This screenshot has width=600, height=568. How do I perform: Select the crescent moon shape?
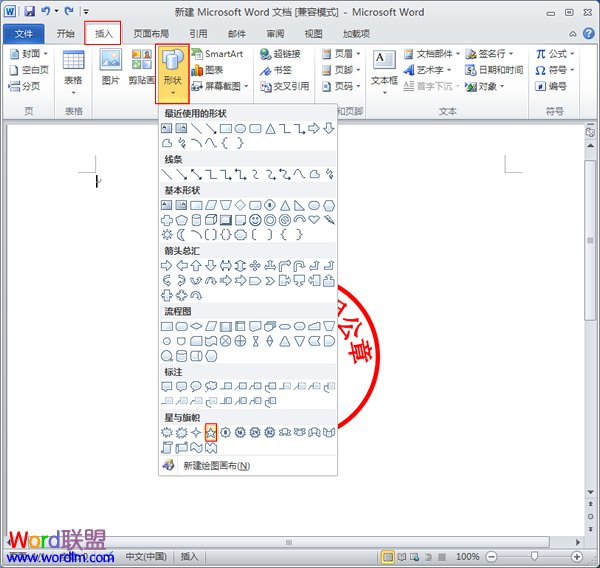pyautogui.click(x=181, y=234)
